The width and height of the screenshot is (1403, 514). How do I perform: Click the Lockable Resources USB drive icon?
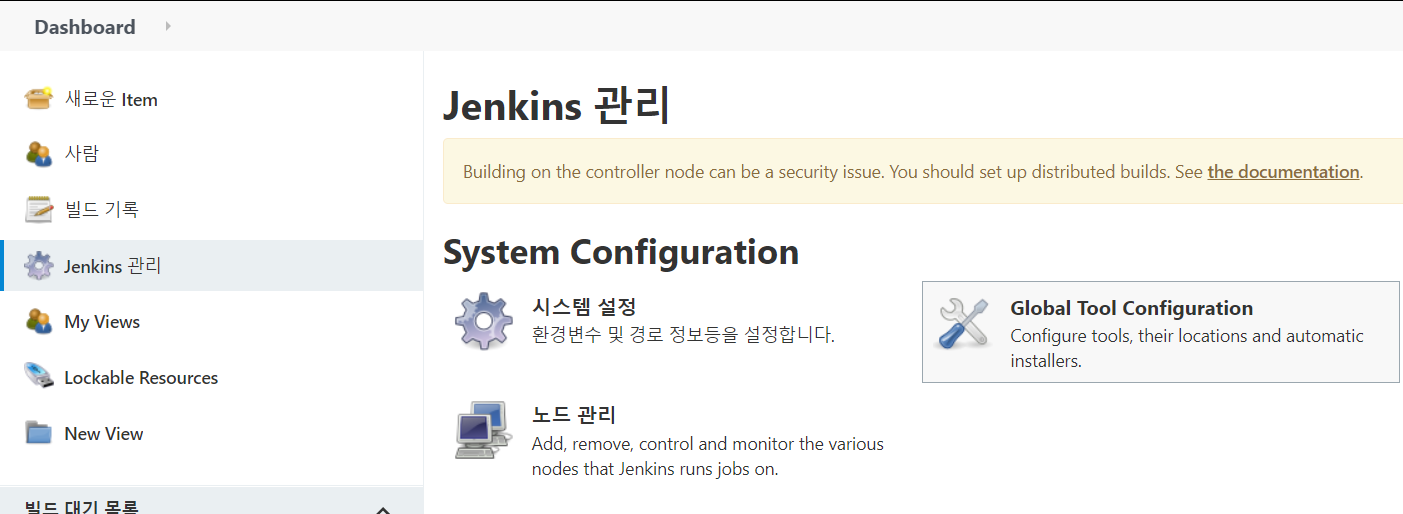point(38,377)
